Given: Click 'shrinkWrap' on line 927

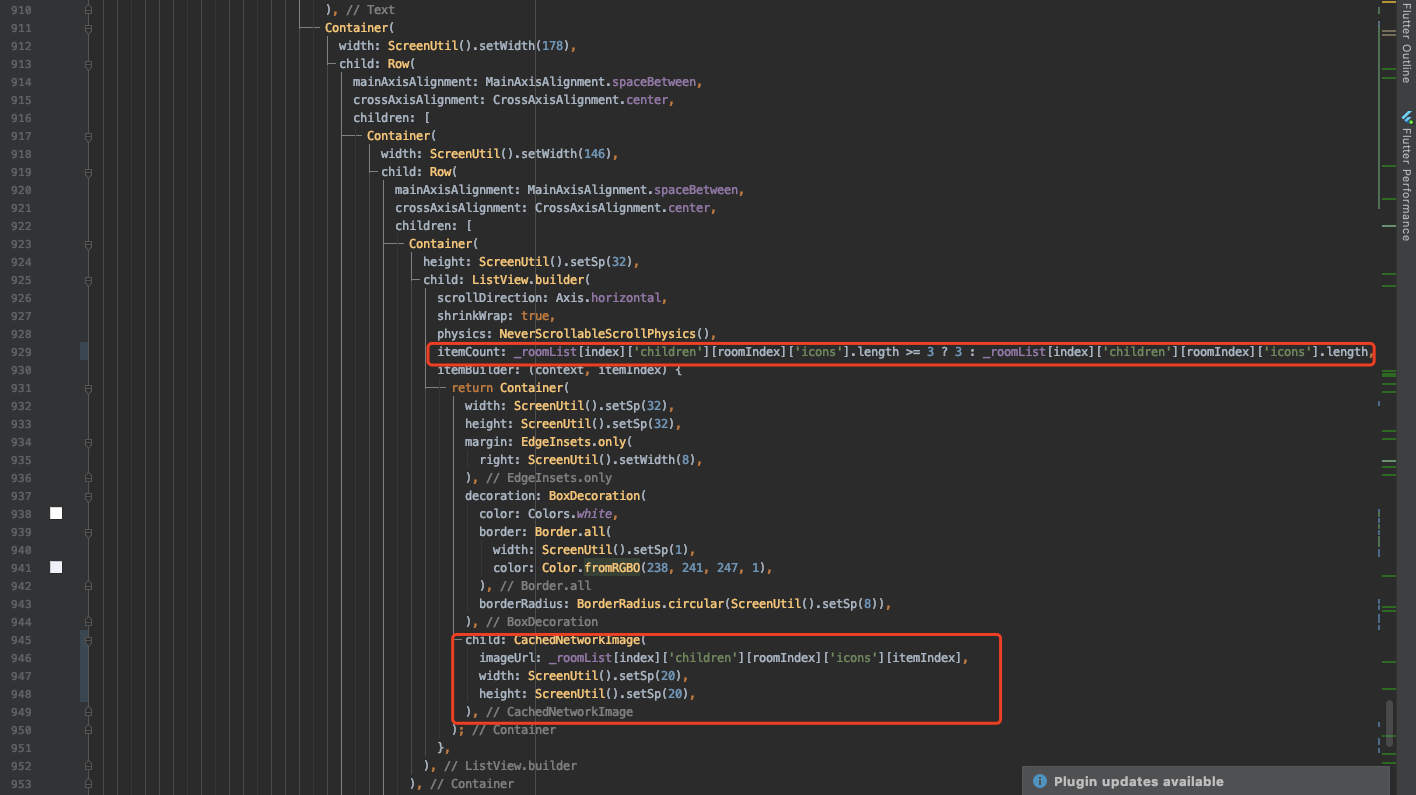Looking at the screenshot, I should 472,316.
